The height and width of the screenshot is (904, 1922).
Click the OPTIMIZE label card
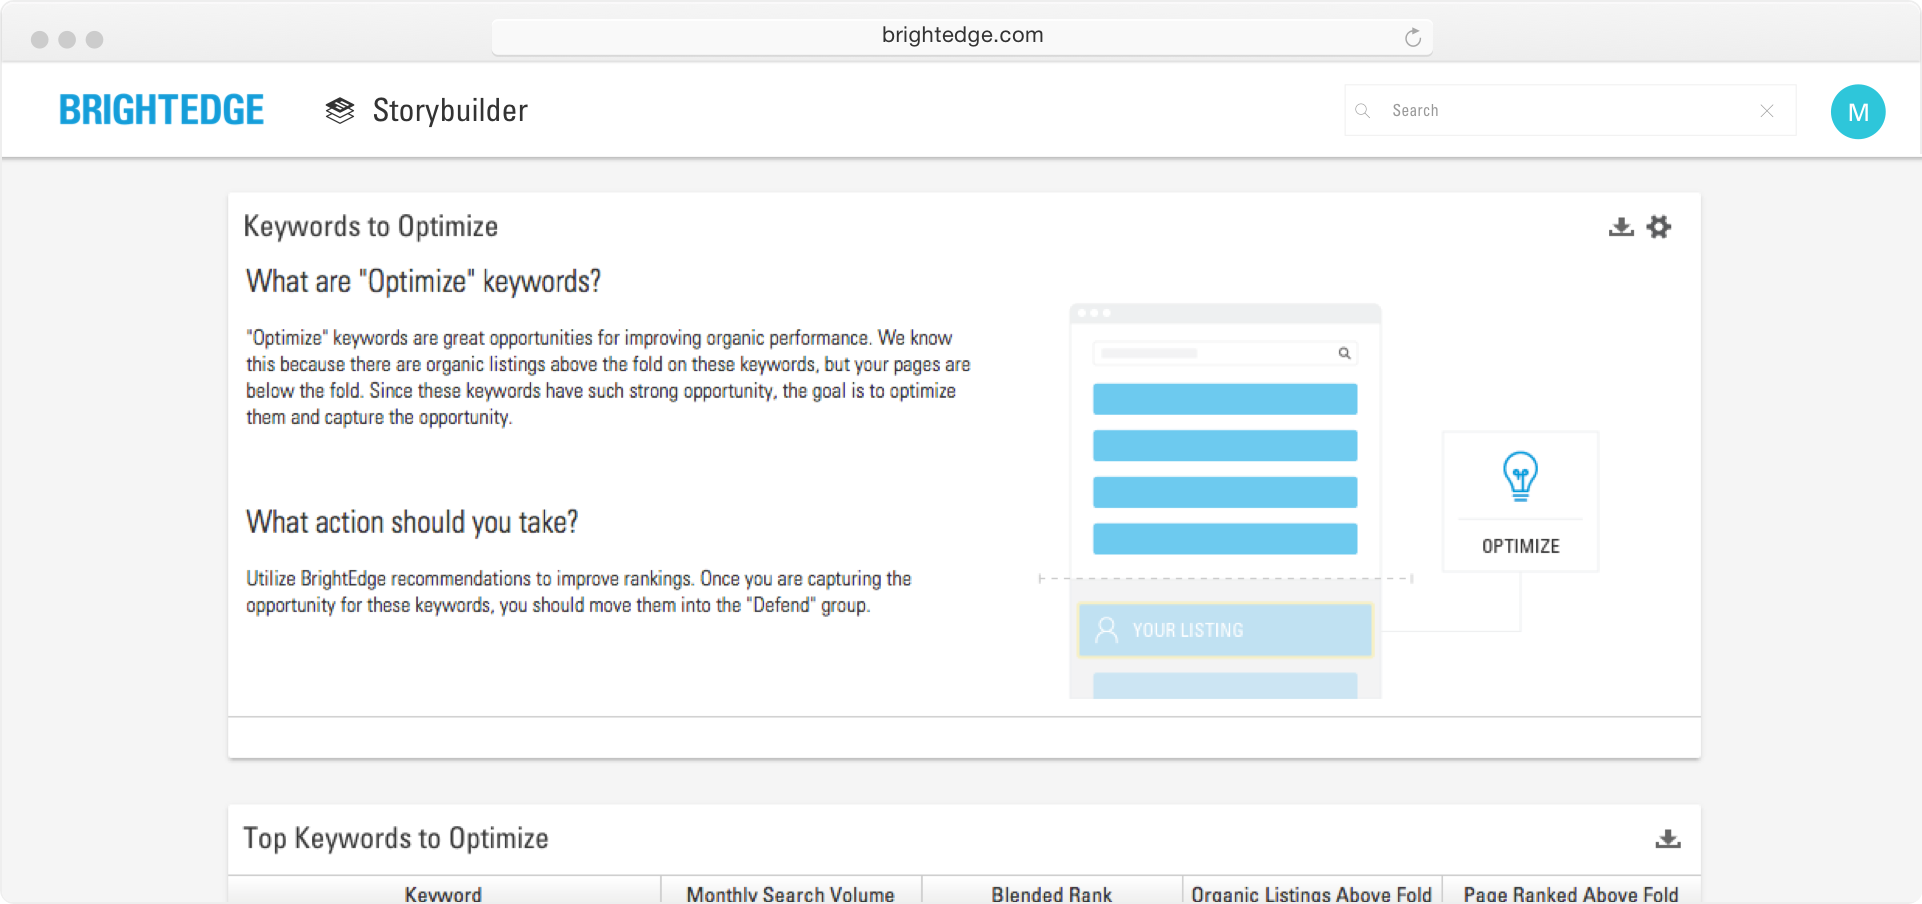[1520, 546]
